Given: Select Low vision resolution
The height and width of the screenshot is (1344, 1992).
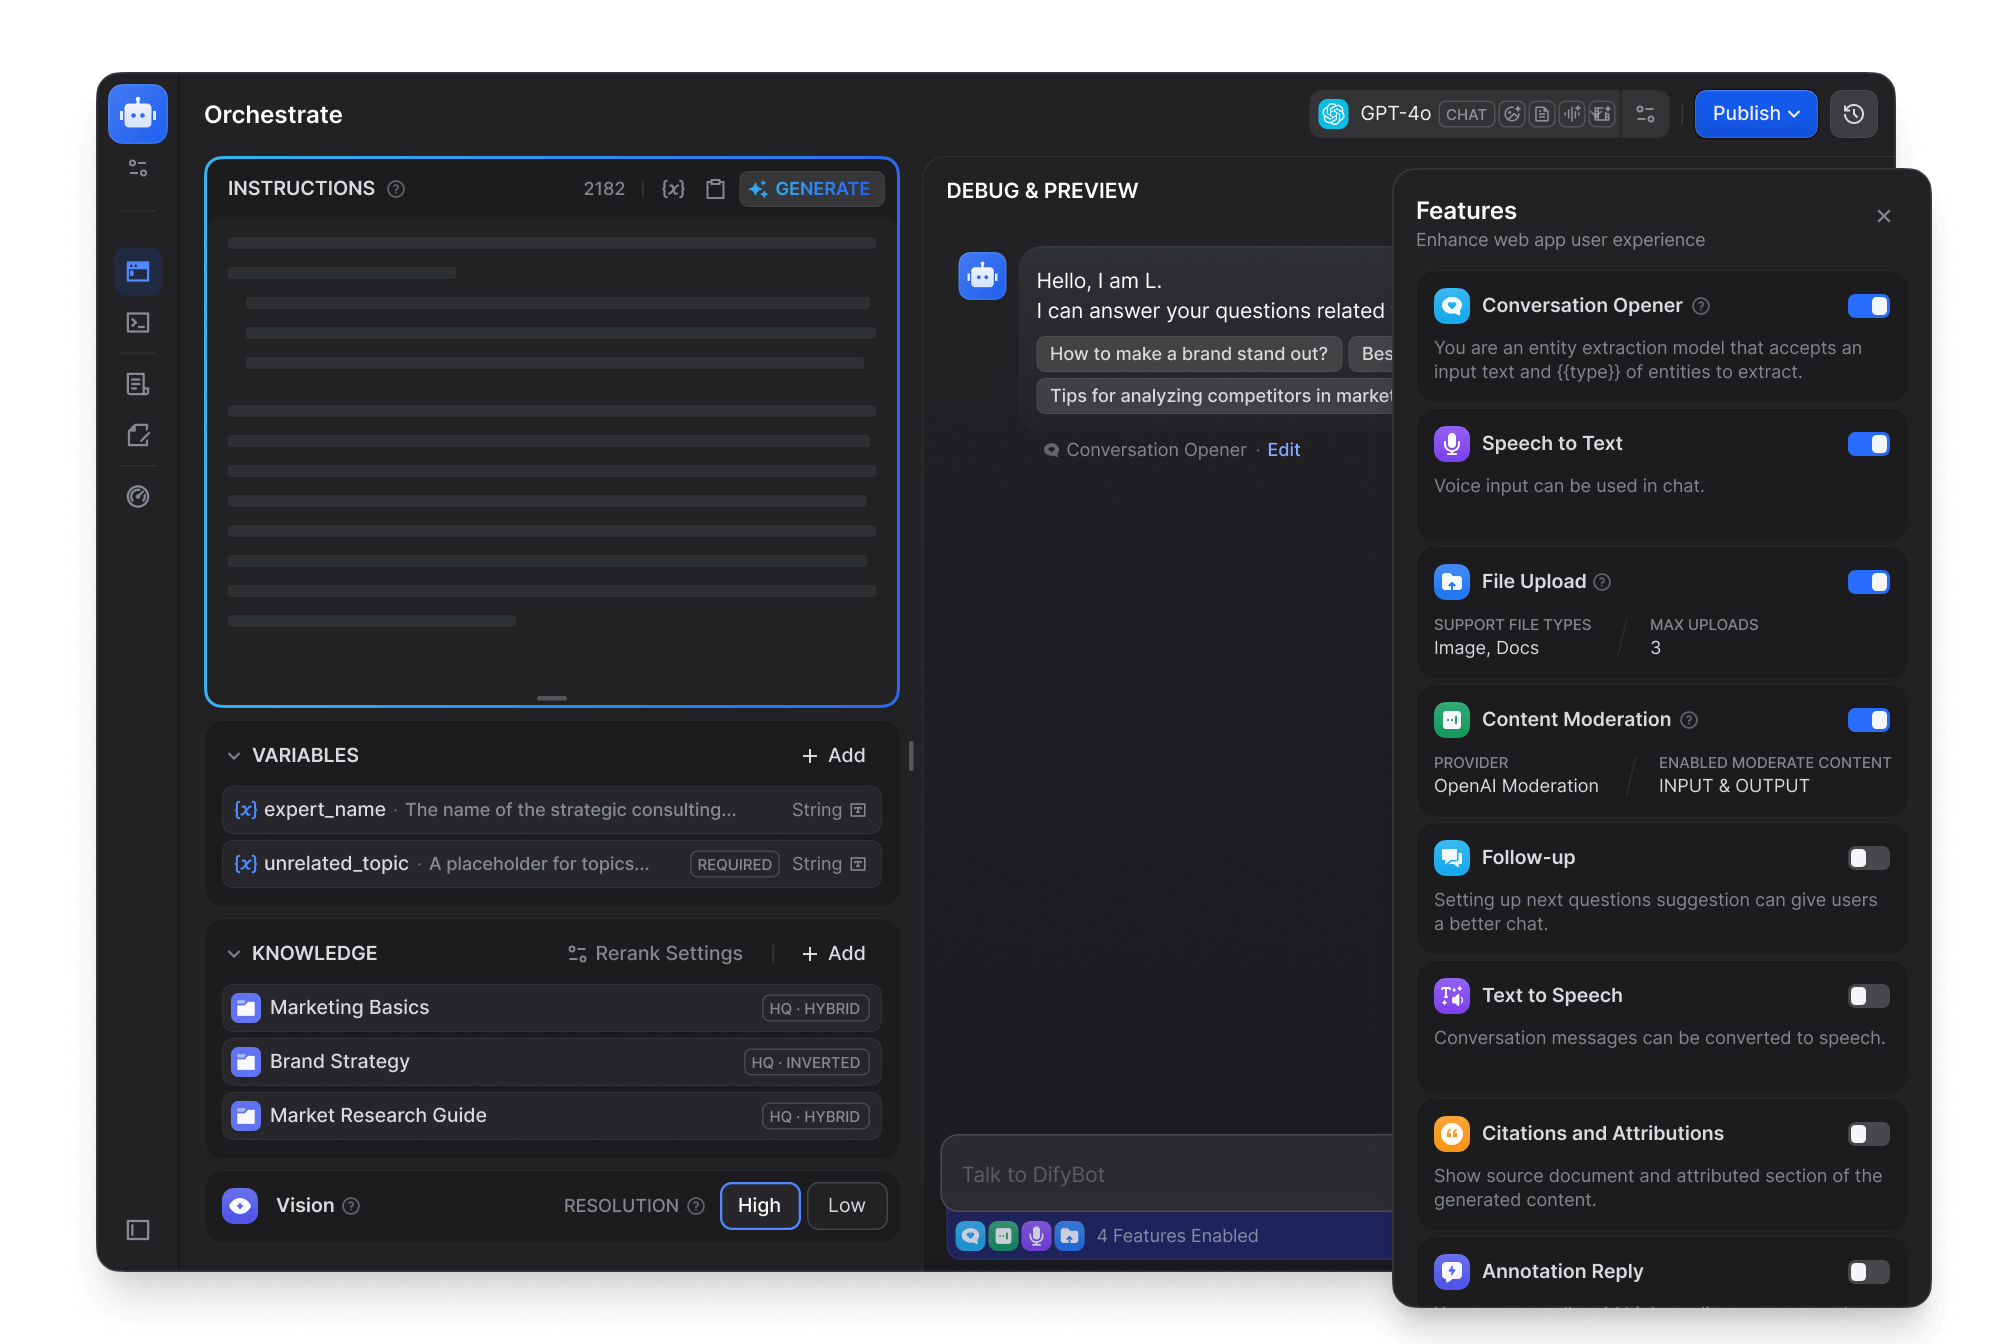Looking at the screenshot, I should pyautogui.click(x=846, y=1206).
